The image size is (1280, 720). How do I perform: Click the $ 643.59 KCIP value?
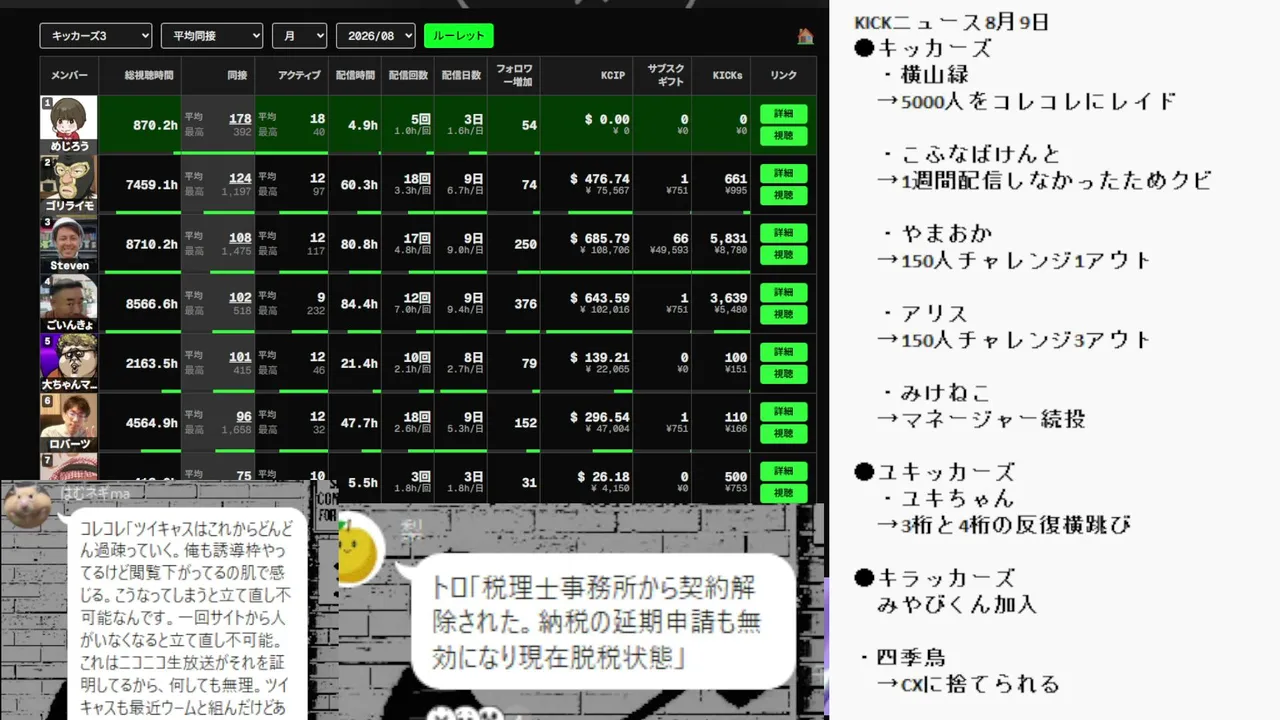tap(600, 298)
